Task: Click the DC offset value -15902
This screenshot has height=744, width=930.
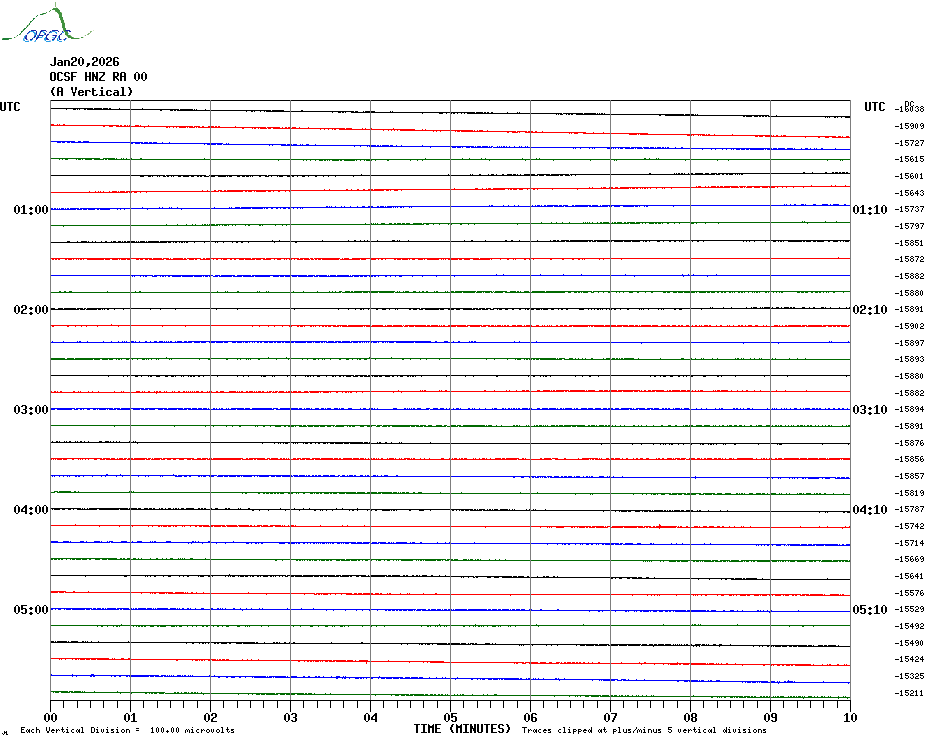Action: tap(909, 326)
